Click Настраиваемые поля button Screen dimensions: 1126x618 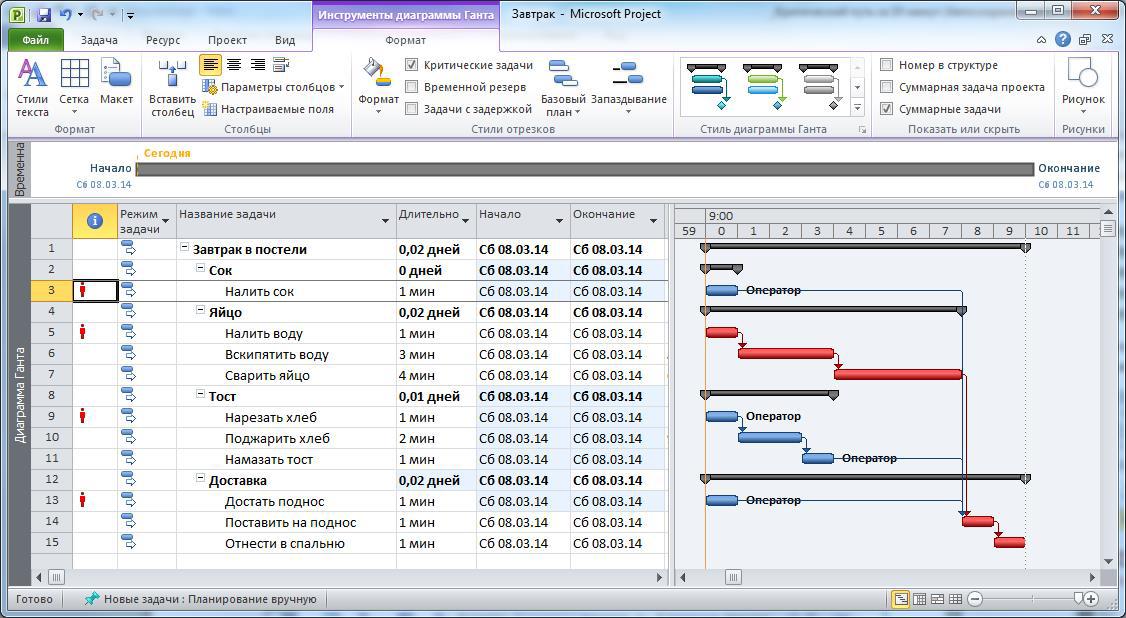coord(268,109)
